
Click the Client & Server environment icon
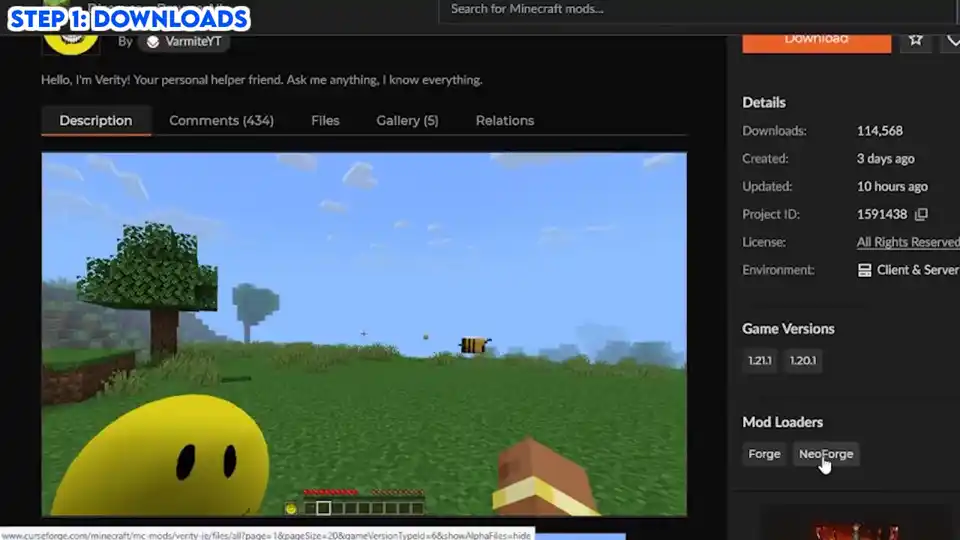tap(864, 270)
